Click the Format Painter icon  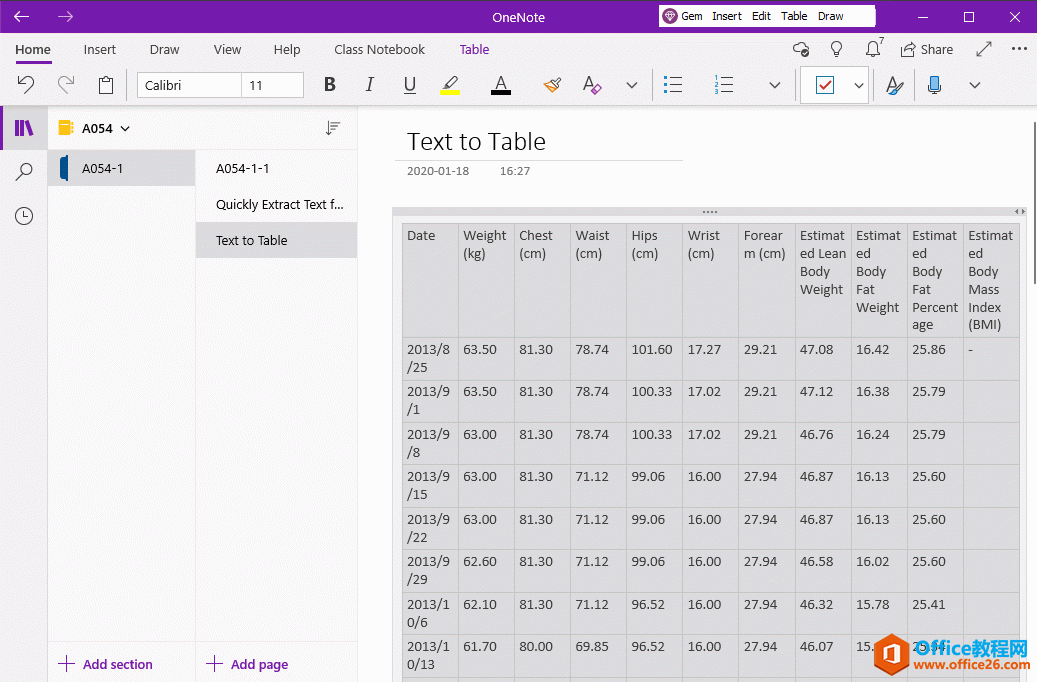[x=552, y=85]
